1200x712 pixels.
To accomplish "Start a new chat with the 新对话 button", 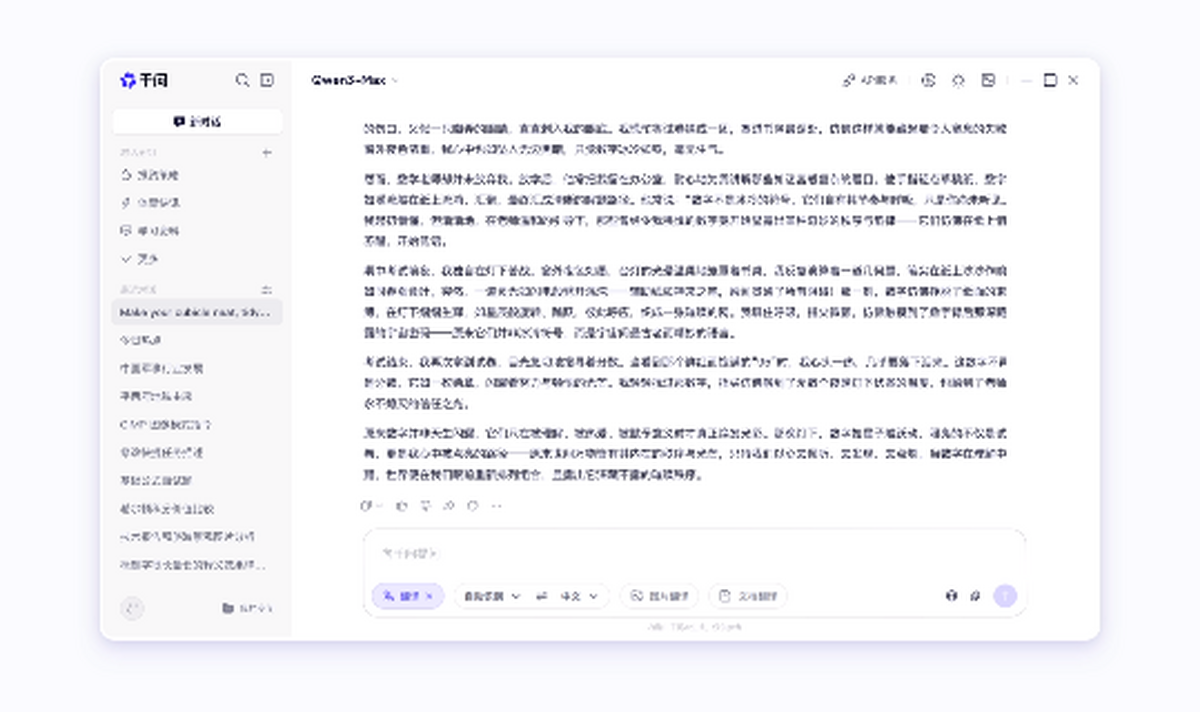I will click(x=197, y=122).
